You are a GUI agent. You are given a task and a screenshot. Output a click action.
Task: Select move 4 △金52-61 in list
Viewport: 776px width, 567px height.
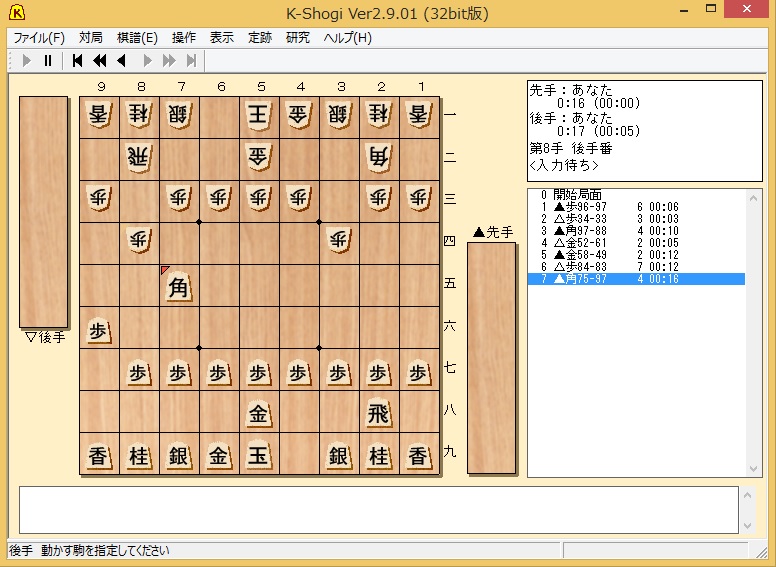636,242
